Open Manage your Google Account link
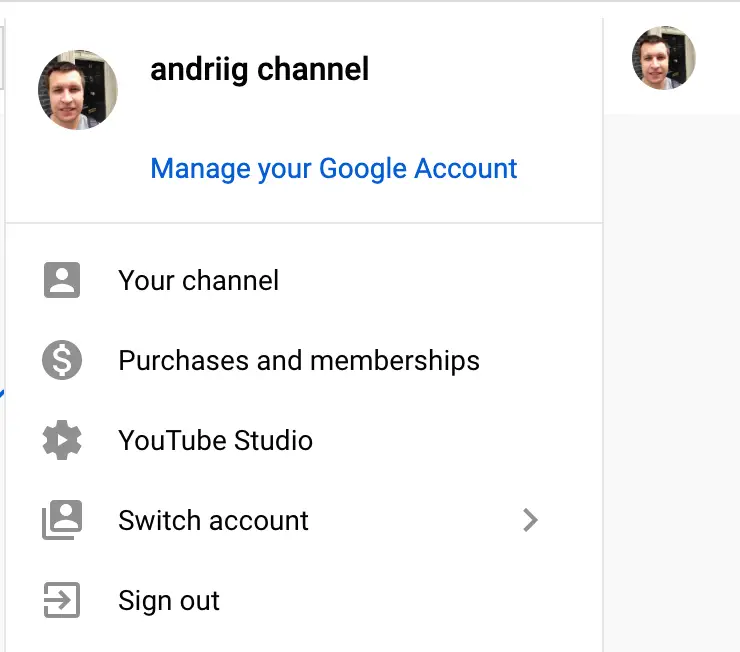Screen dimensions: 740x652 [333, 168]
